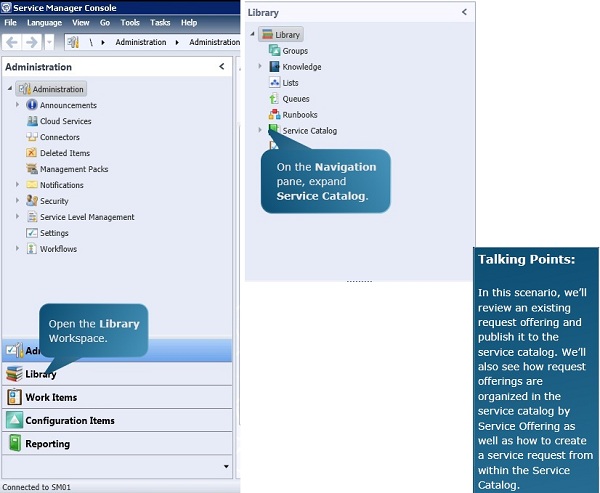
Task: Select the Cloud Services icon
Action: coord(32,121)
